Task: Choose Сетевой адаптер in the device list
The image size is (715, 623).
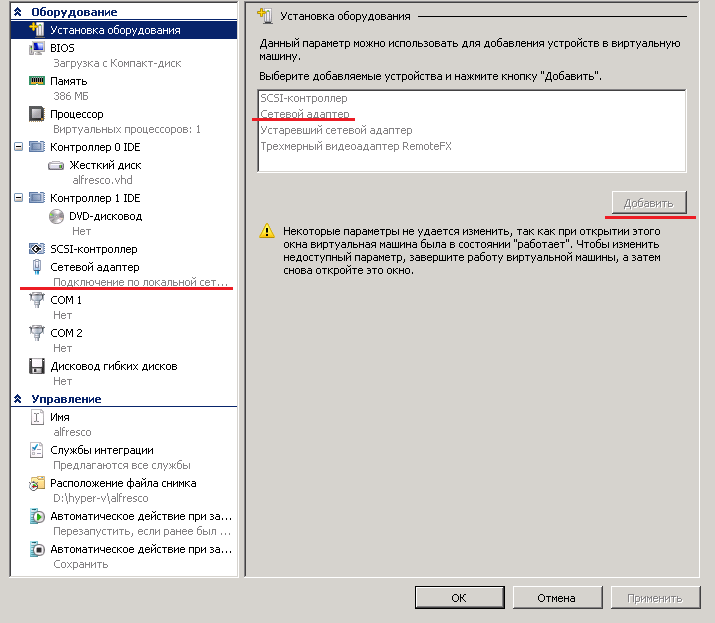Action: (x=305, y=114)
